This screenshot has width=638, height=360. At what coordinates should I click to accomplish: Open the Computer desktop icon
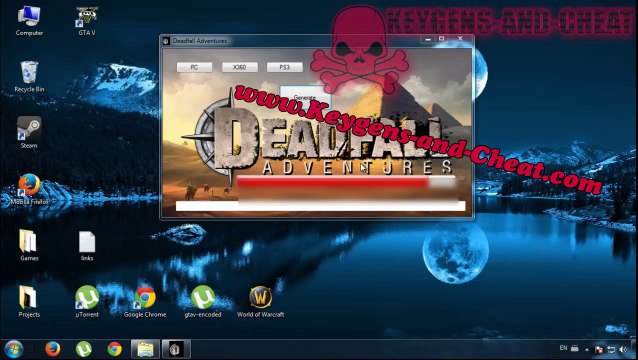pos(29,20)
